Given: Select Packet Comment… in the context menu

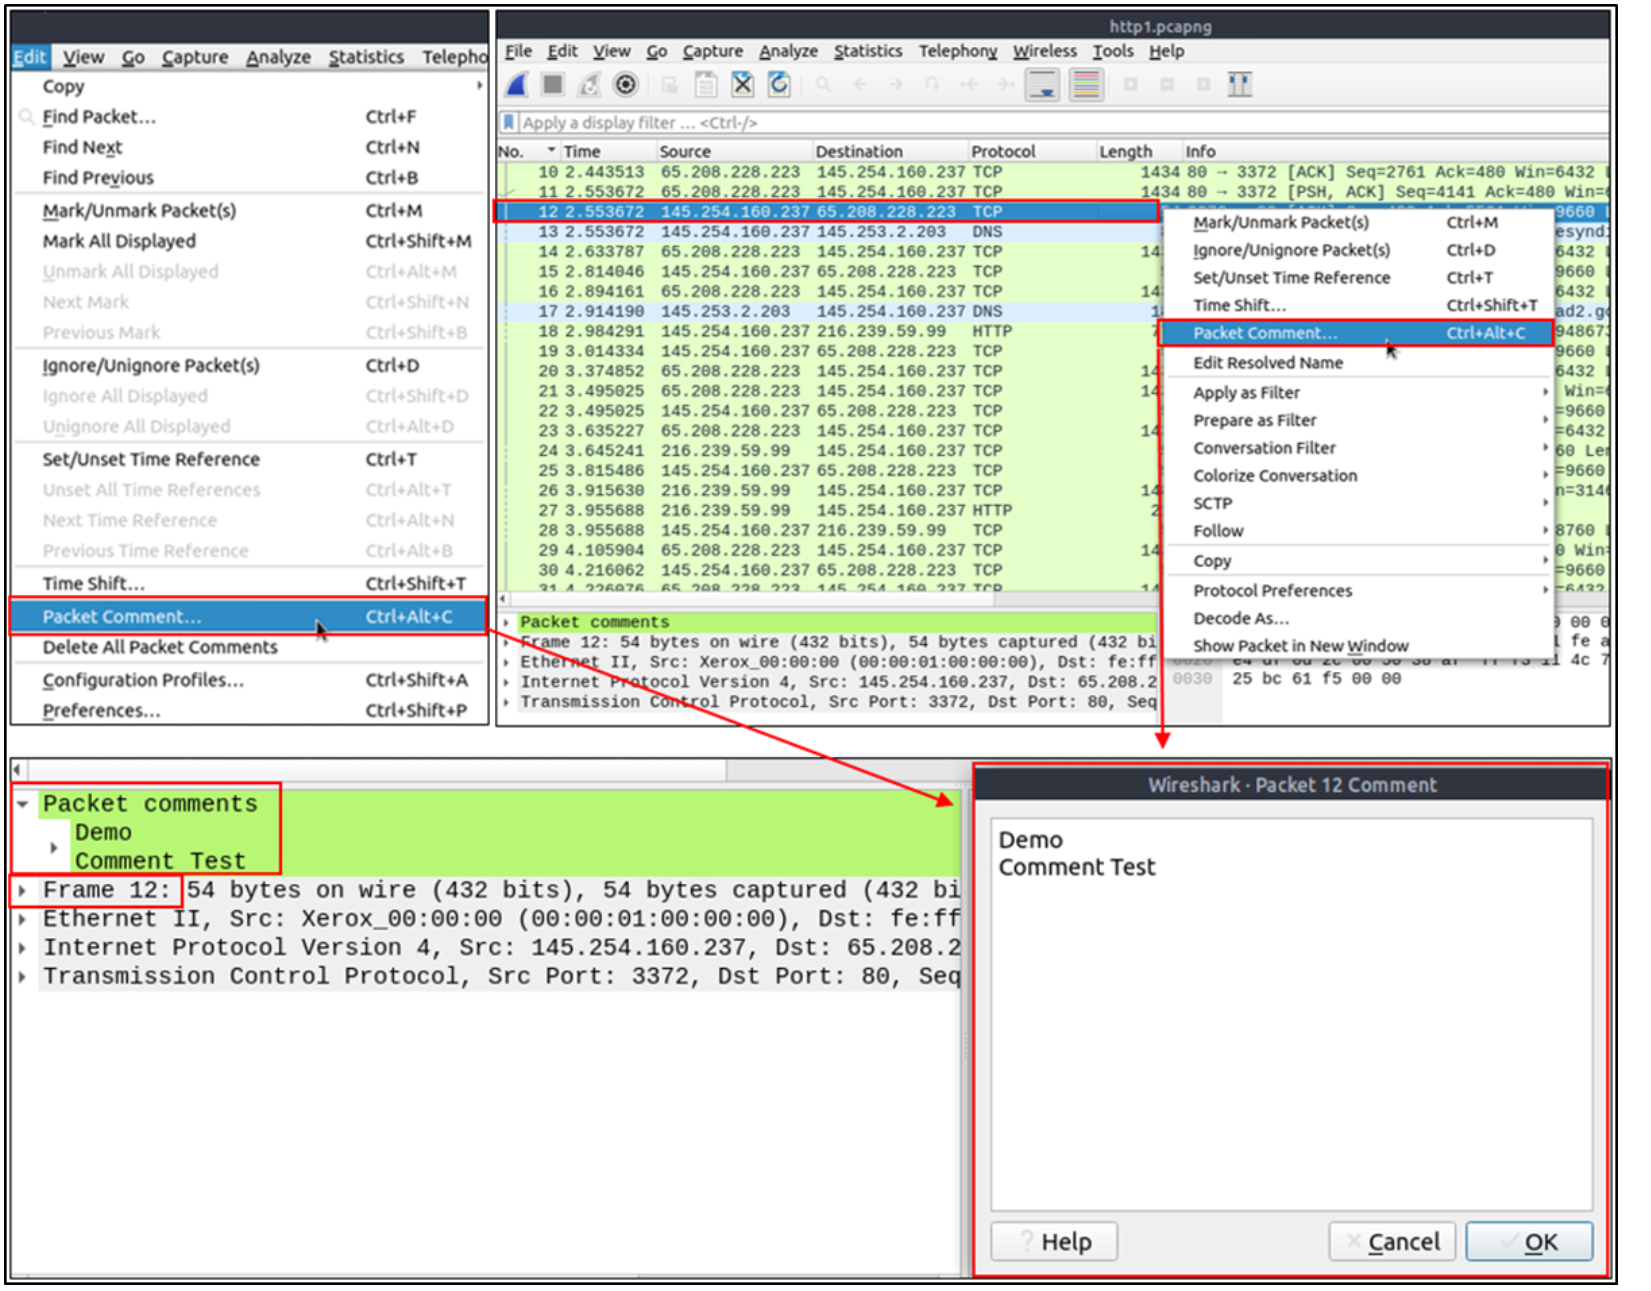Looking at the screenshot, I should (1357, 333).
